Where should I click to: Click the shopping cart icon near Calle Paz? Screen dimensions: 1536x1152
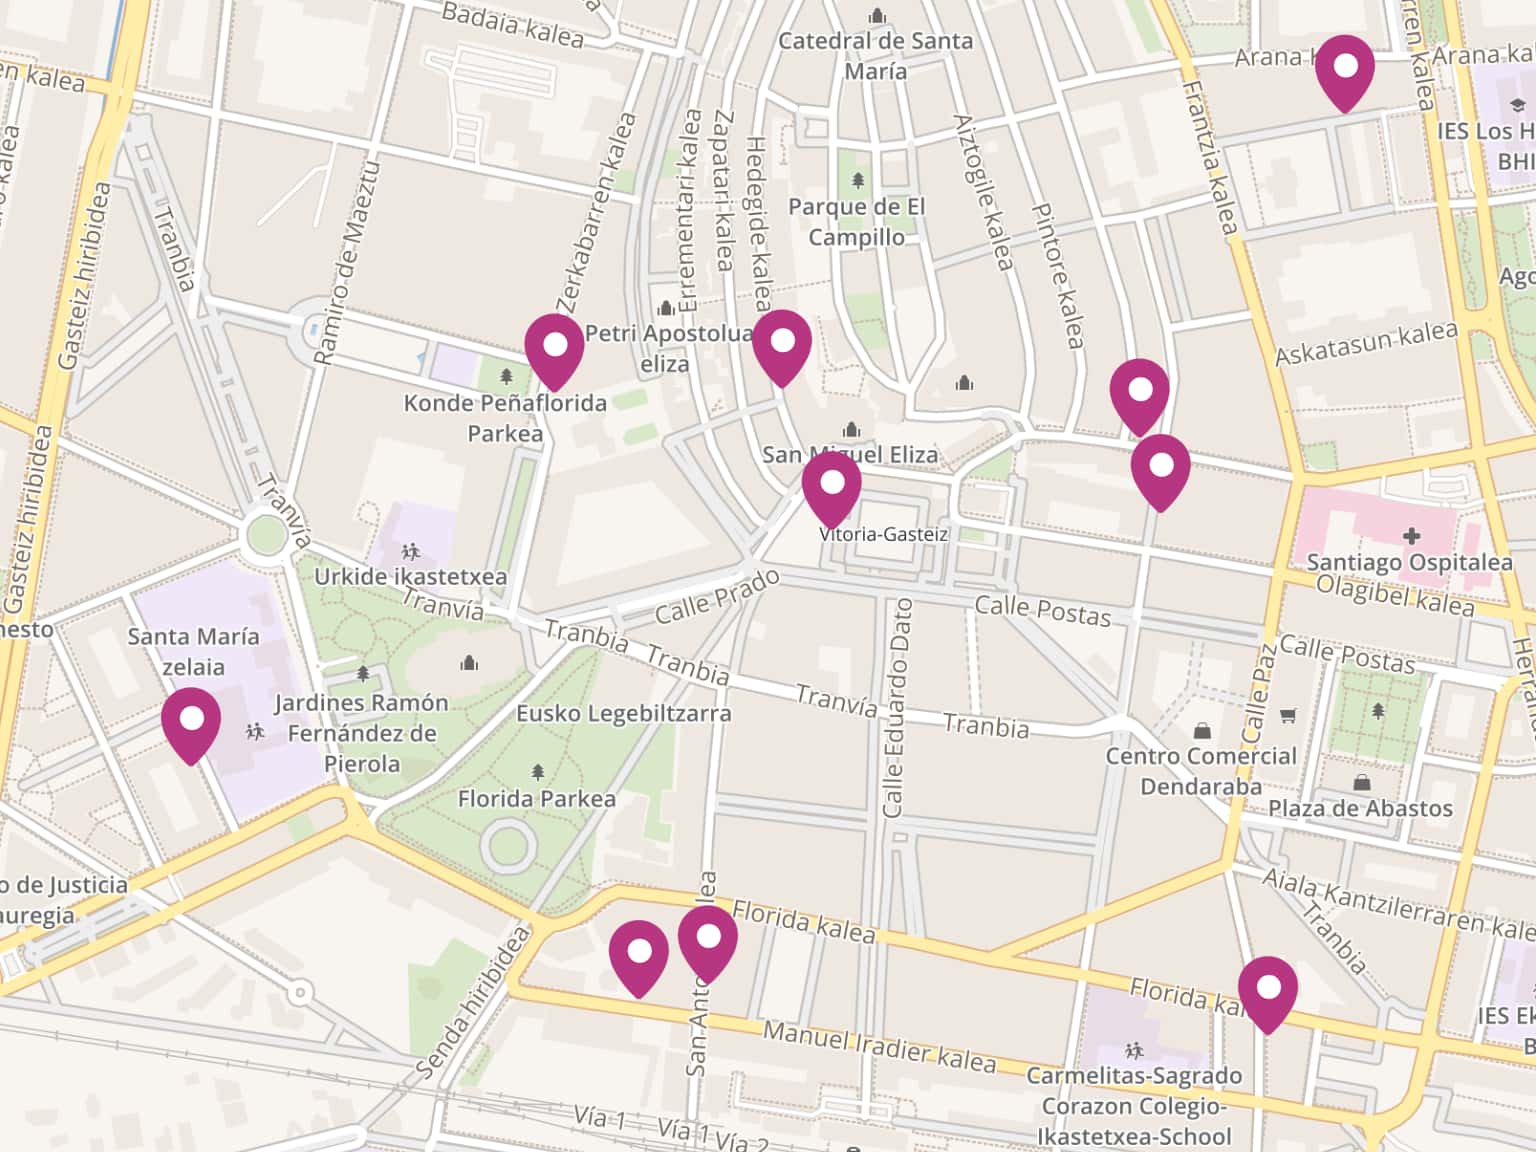(x=1288, y=715)
